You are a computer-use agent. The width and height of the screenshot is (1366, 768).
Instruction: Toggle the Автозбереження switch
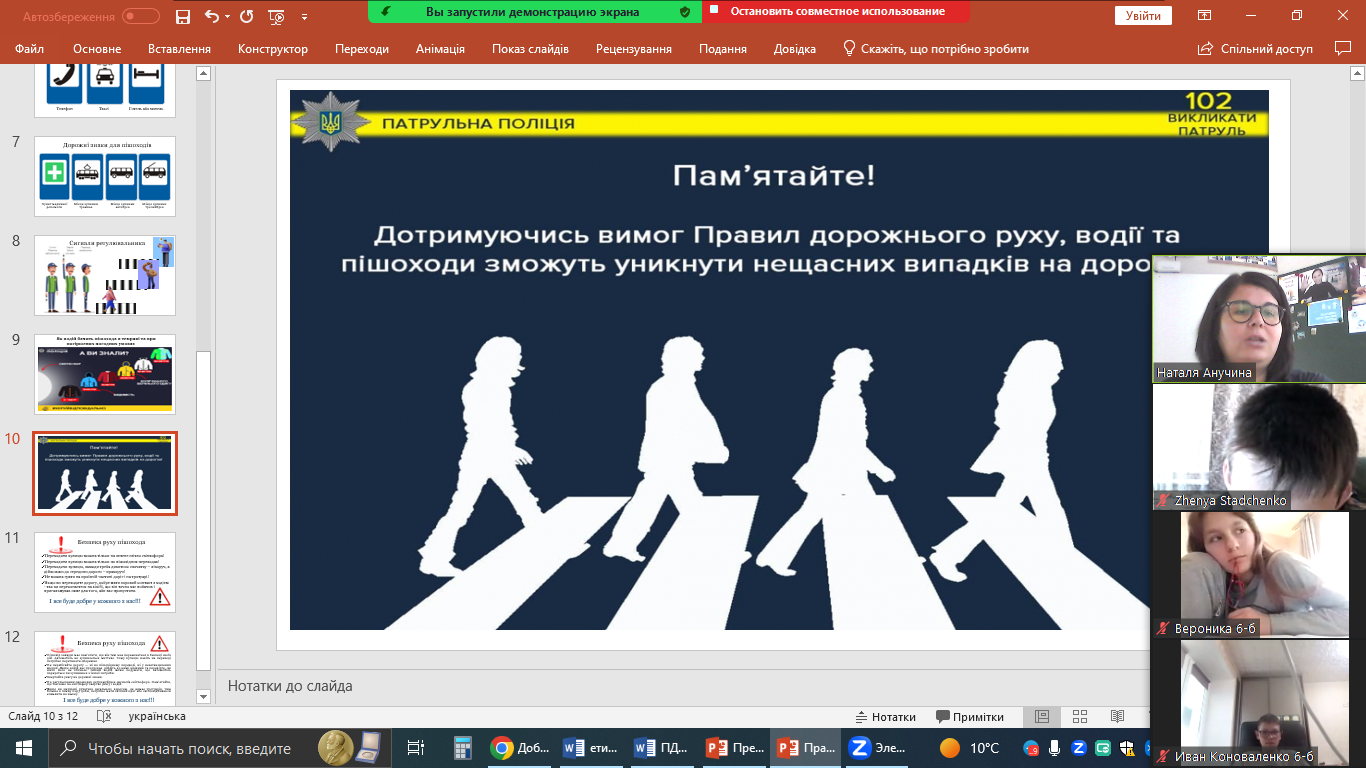pos(141,16)
